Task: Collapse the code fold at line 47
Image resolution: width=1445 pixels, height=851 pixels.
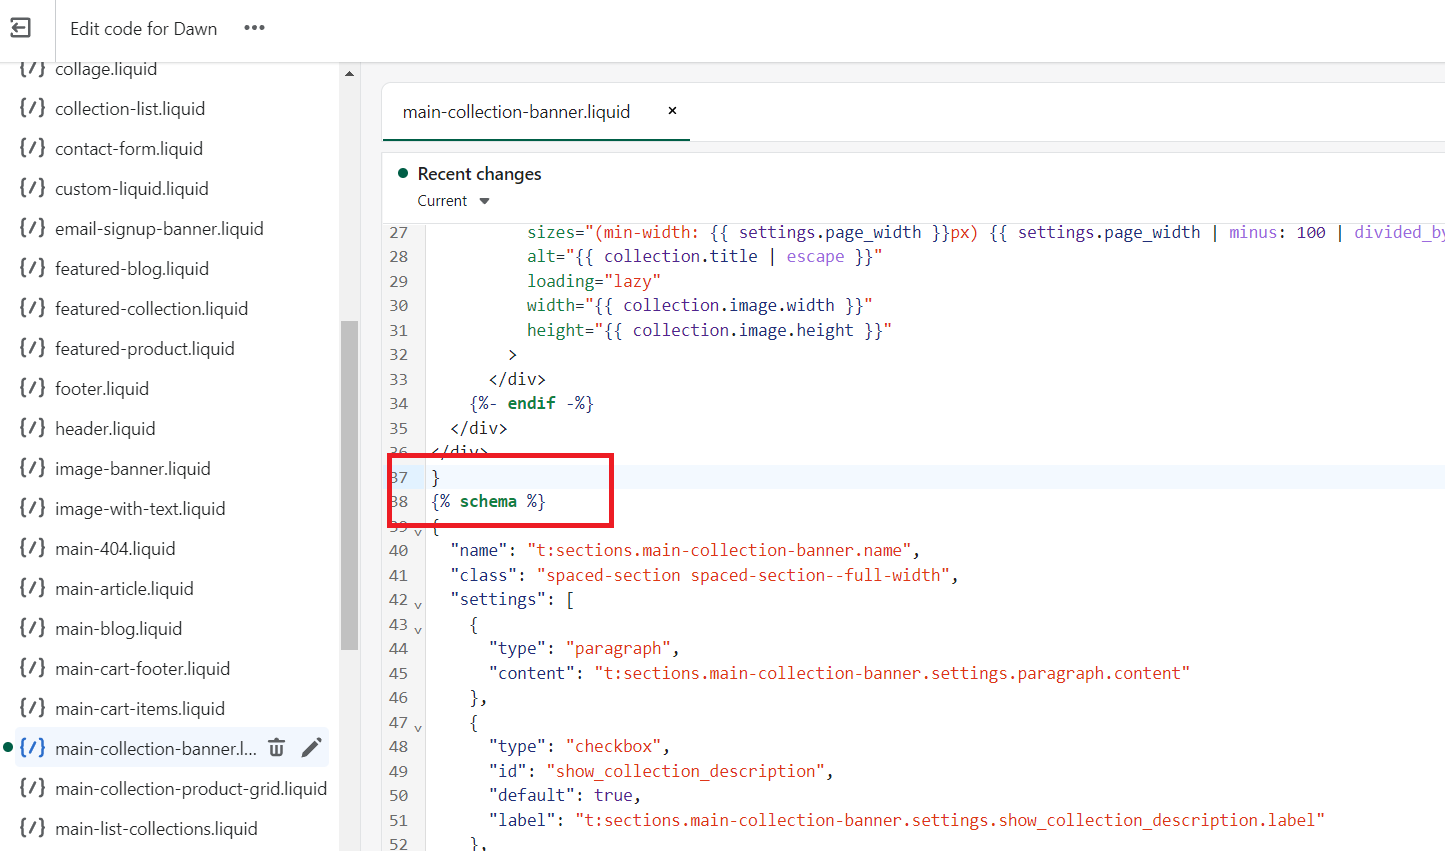Action: 418,728
